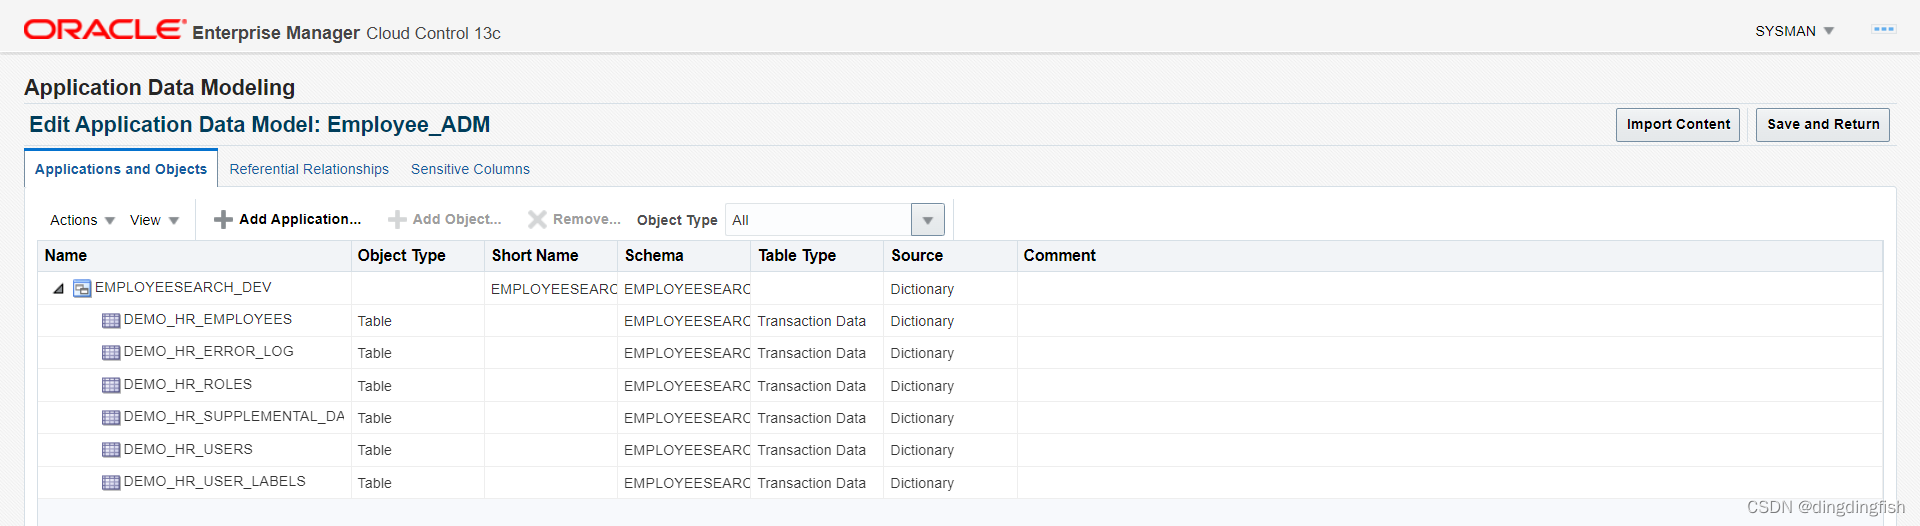Click Remove toolbar button
The height and width of the screenshot is (526, 1920).
(574, 219)
